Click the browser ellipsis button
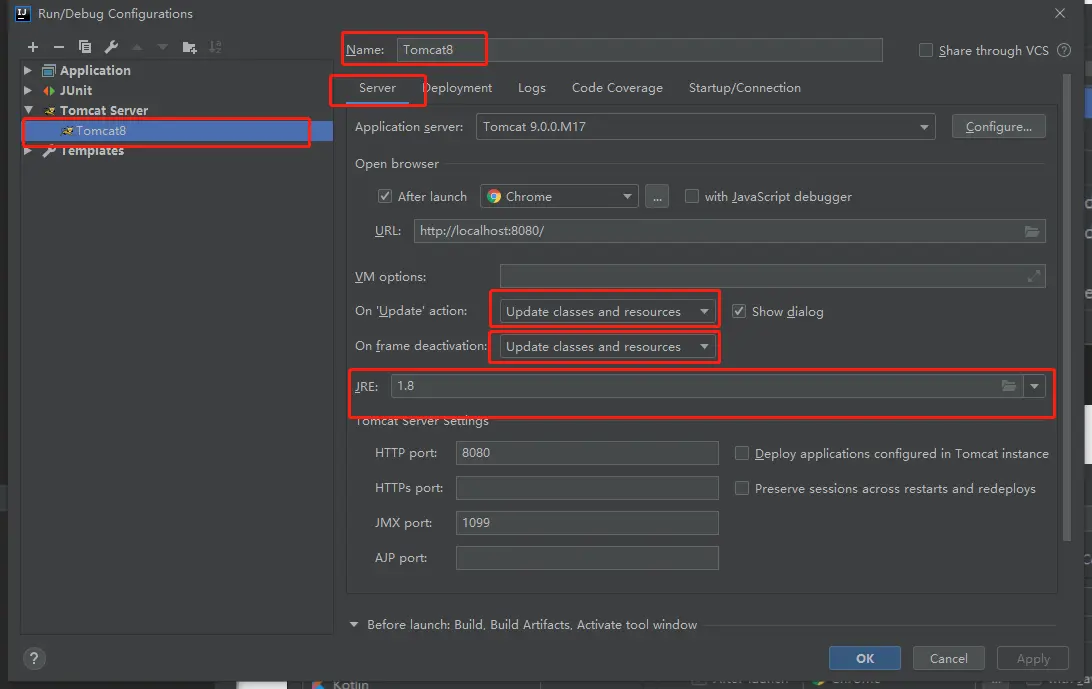 tap(657, 196)
